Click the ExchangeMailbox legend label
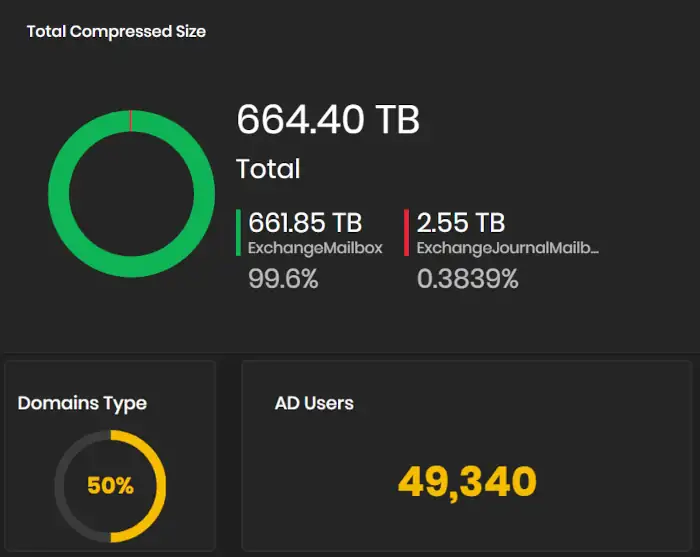 (315, 248)
